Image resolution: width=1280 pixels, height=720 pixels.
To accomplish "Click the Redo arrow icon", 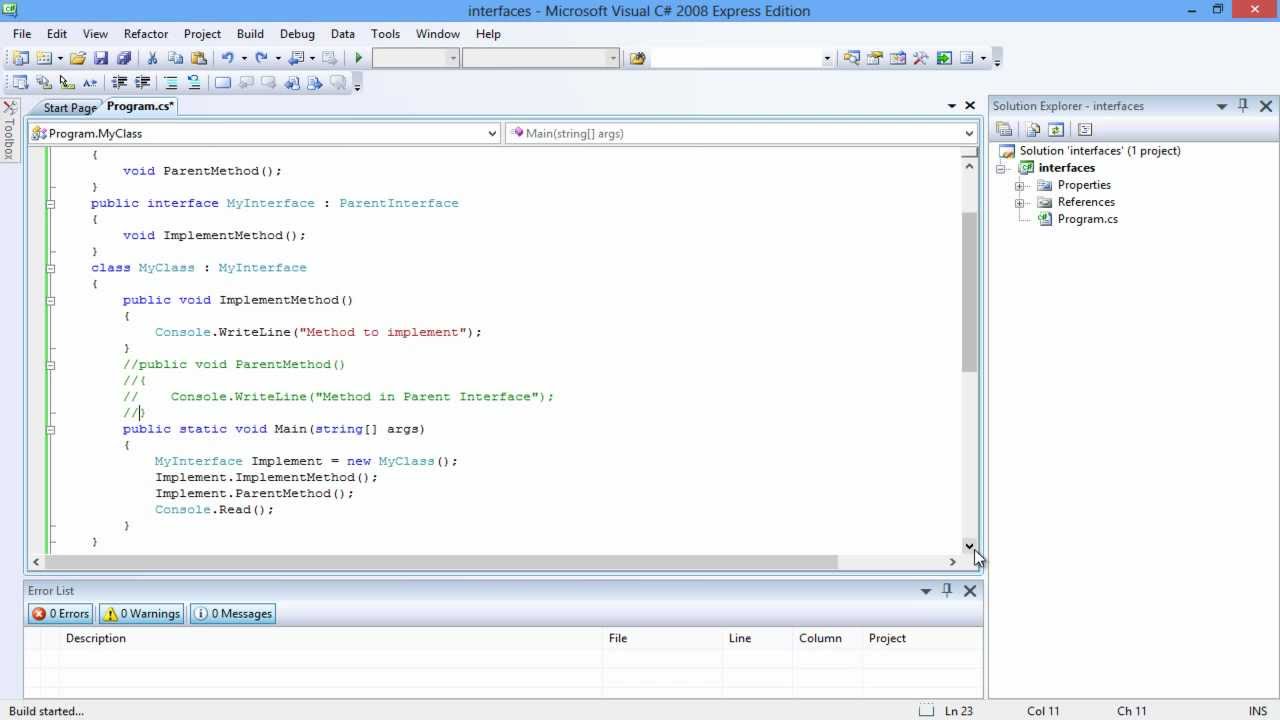I will point(261,58).
